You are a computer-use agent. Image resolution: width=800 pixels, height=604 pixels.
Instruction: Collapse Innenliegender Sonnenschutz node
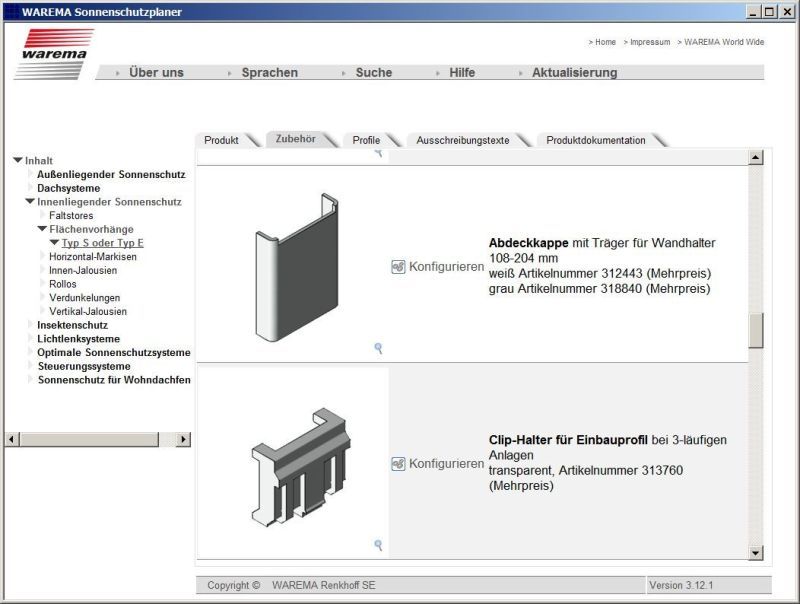click(x=30, y=202)
